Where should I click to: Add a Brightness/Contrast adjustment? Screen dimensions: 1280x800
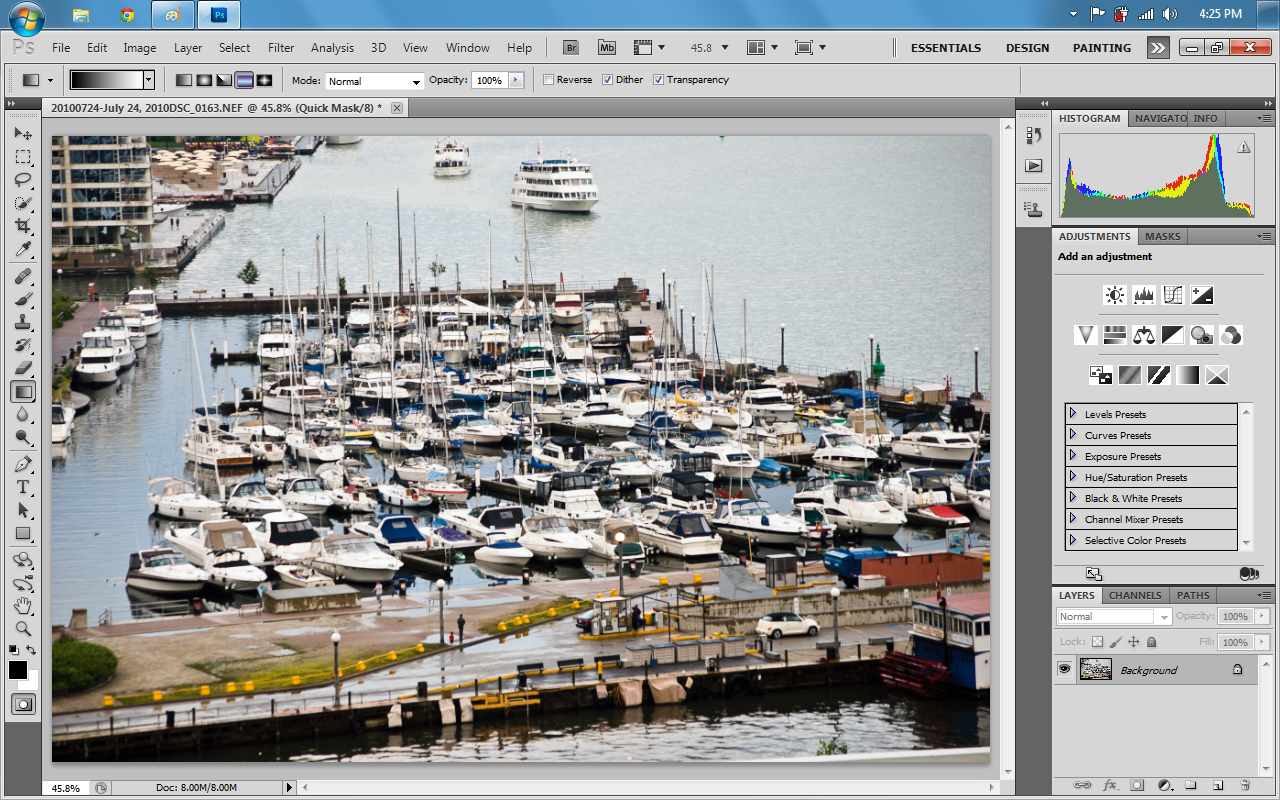[x=1115, y=295]
